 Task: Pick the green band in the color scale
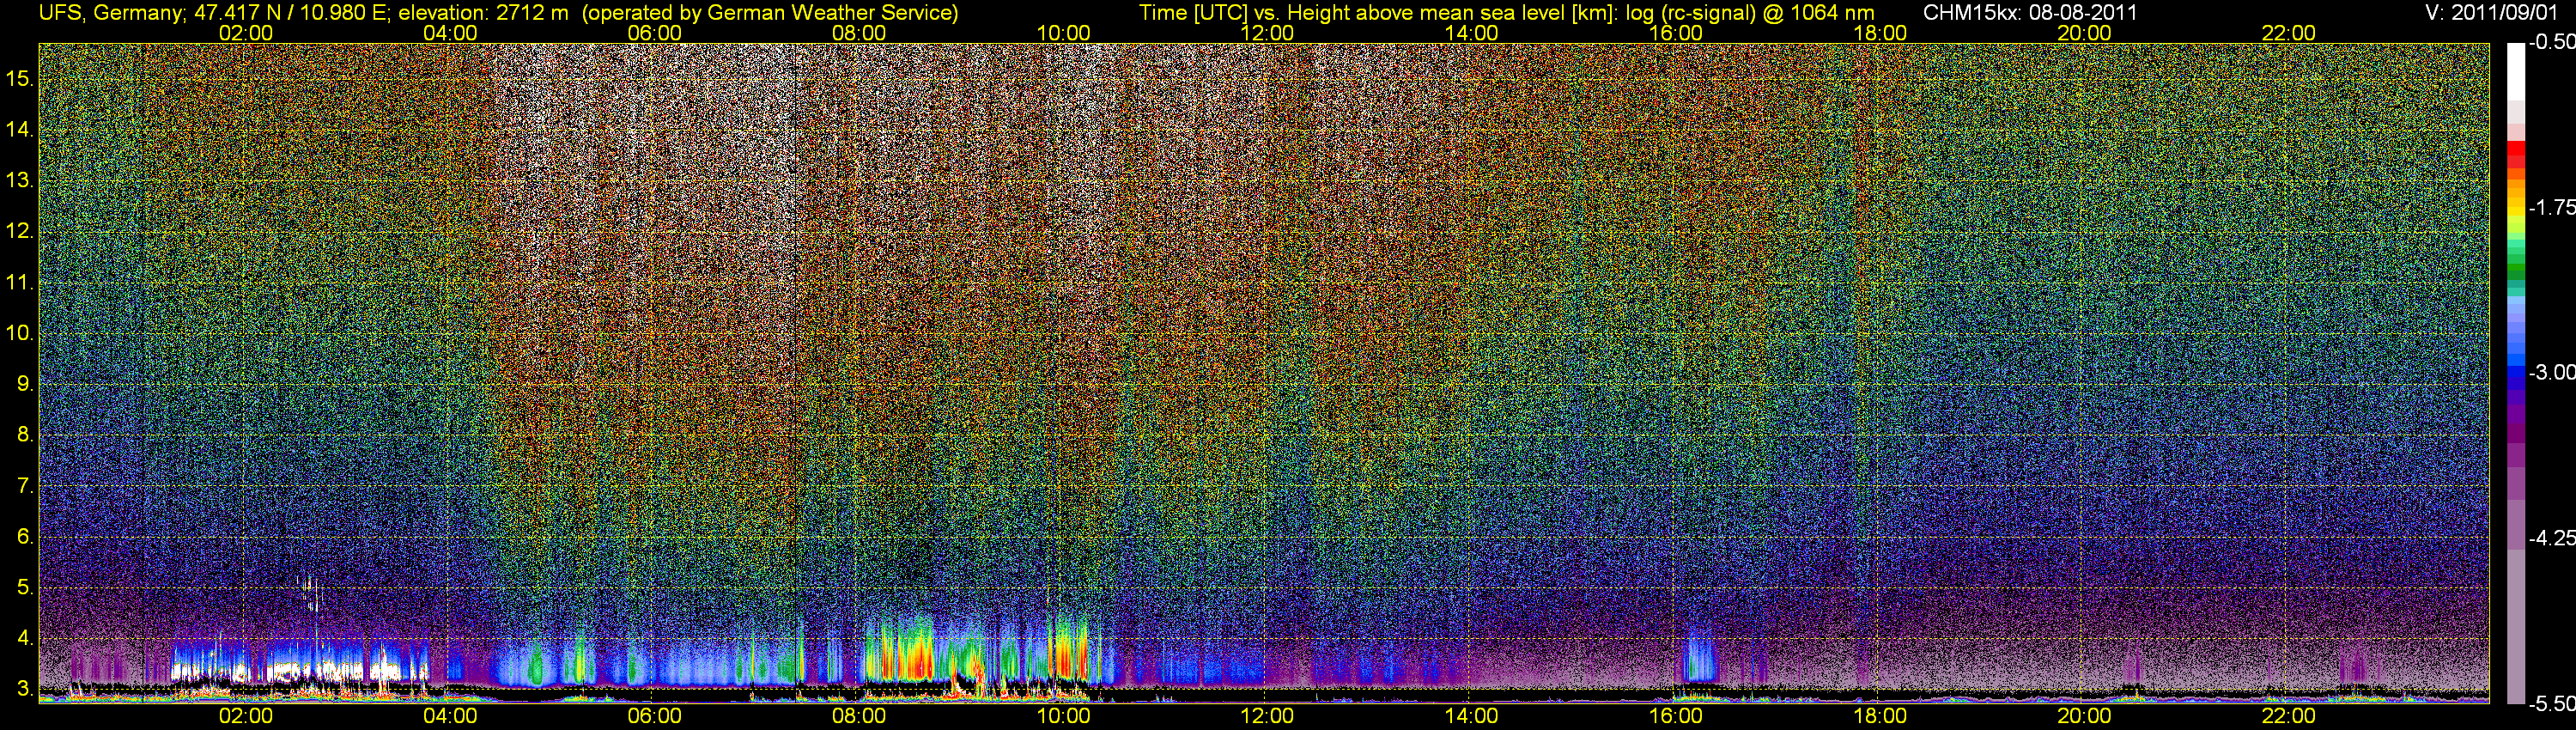coord(2516,268)
